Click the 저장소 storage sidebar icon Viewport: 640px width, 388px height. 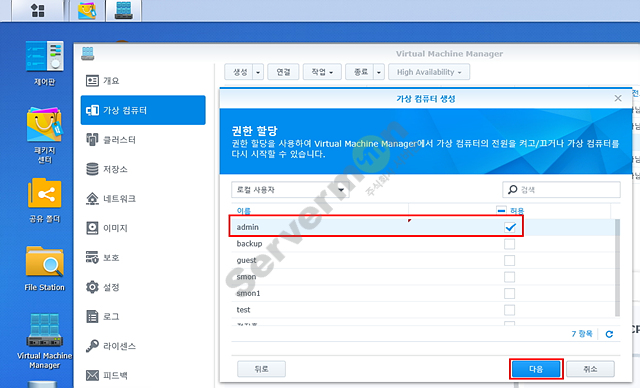[92, 169]
